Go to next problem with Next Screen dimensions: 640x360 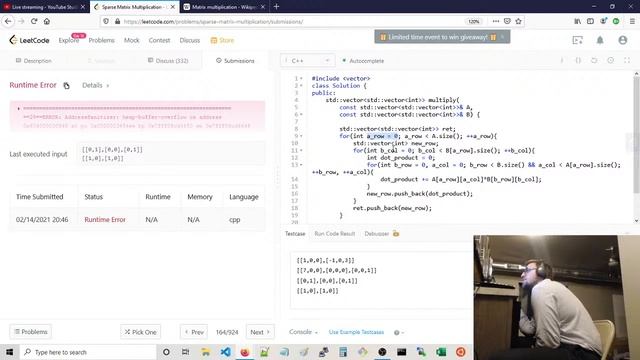(x=260, y=332)
